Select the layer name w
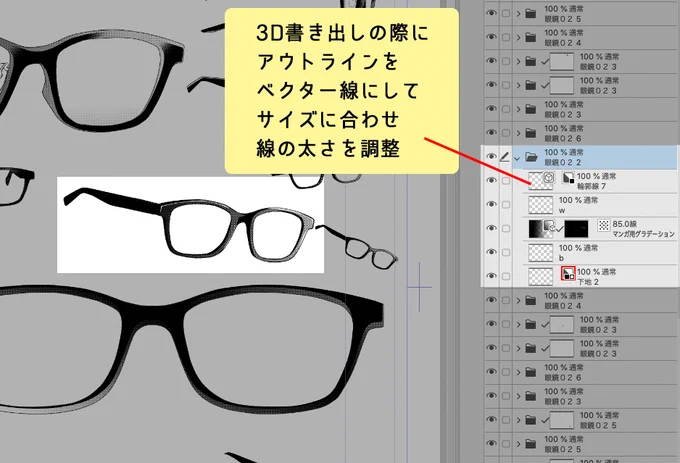 point(562,211)
